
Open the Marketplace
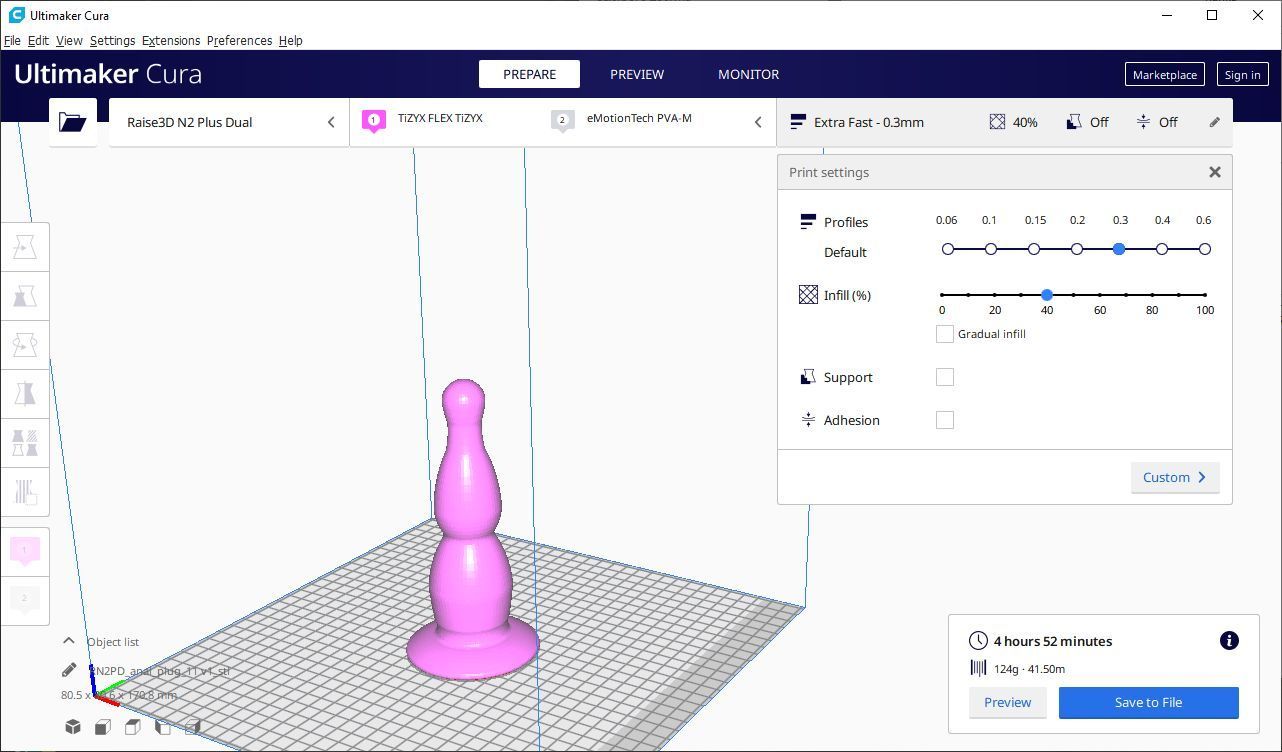click(1165, 74)
